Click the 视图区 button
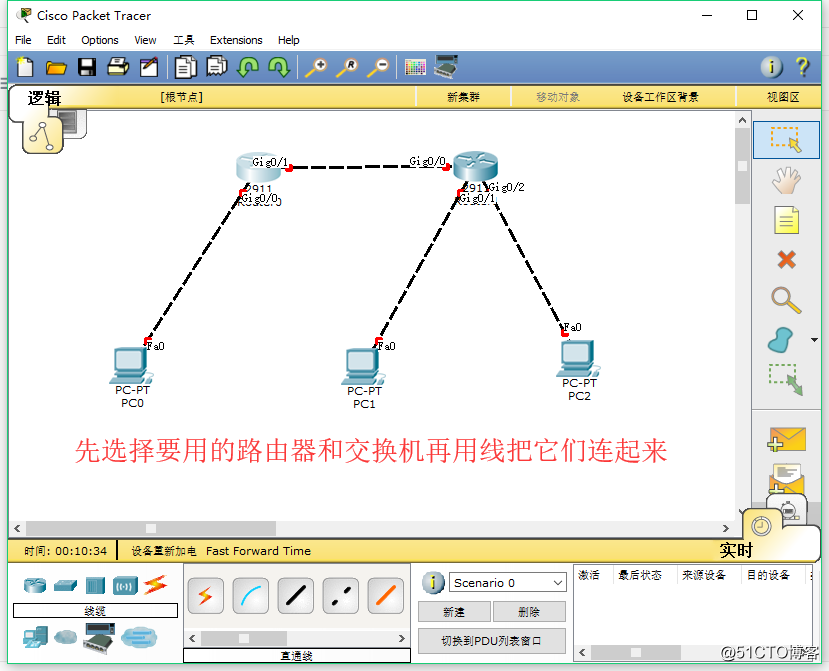The width and height of the screenshot is (829, 671). pos(784,97)
